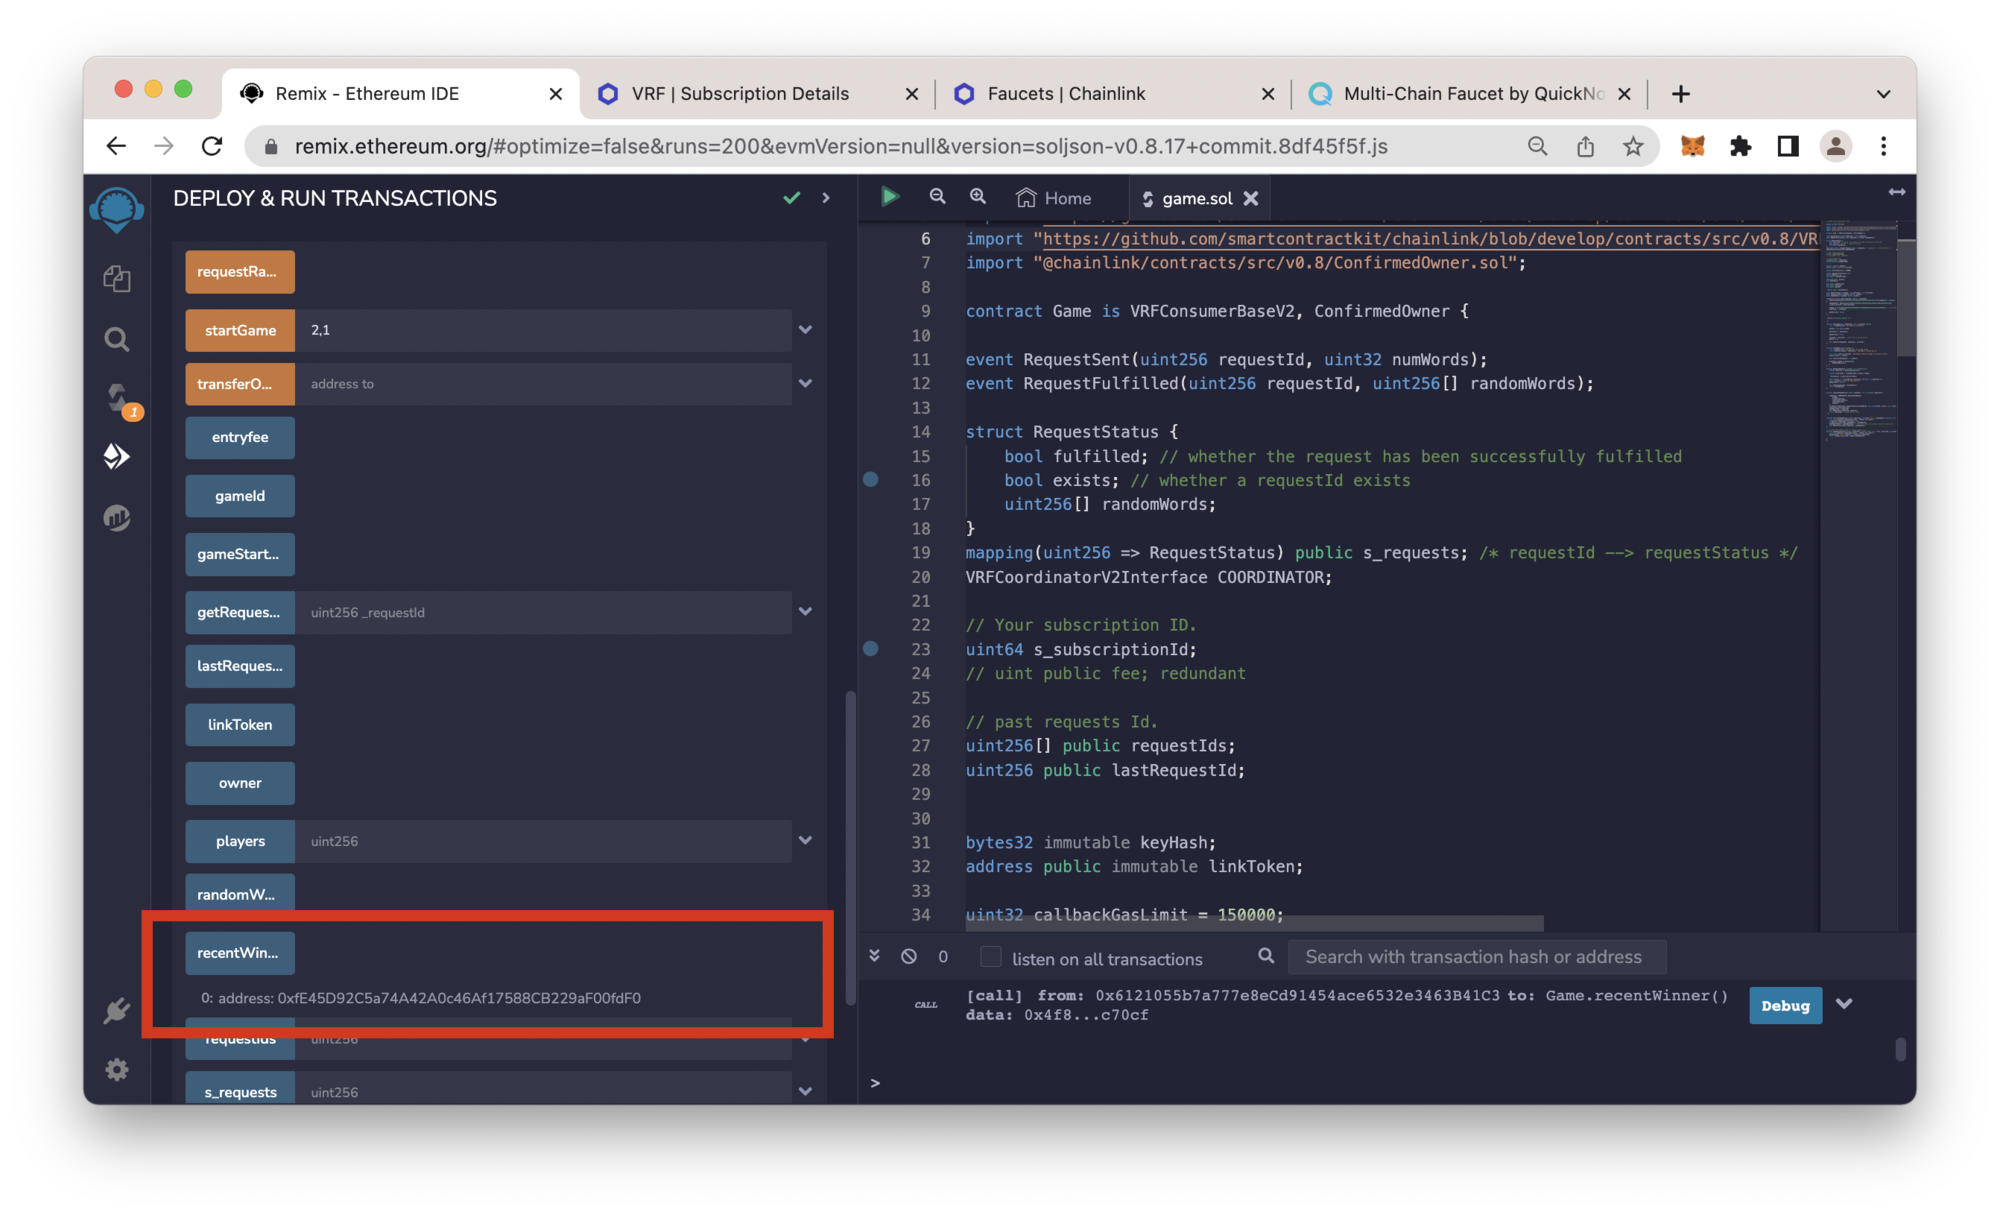Expand players function parameters
2000x1215 pixels.
point(806,840)
